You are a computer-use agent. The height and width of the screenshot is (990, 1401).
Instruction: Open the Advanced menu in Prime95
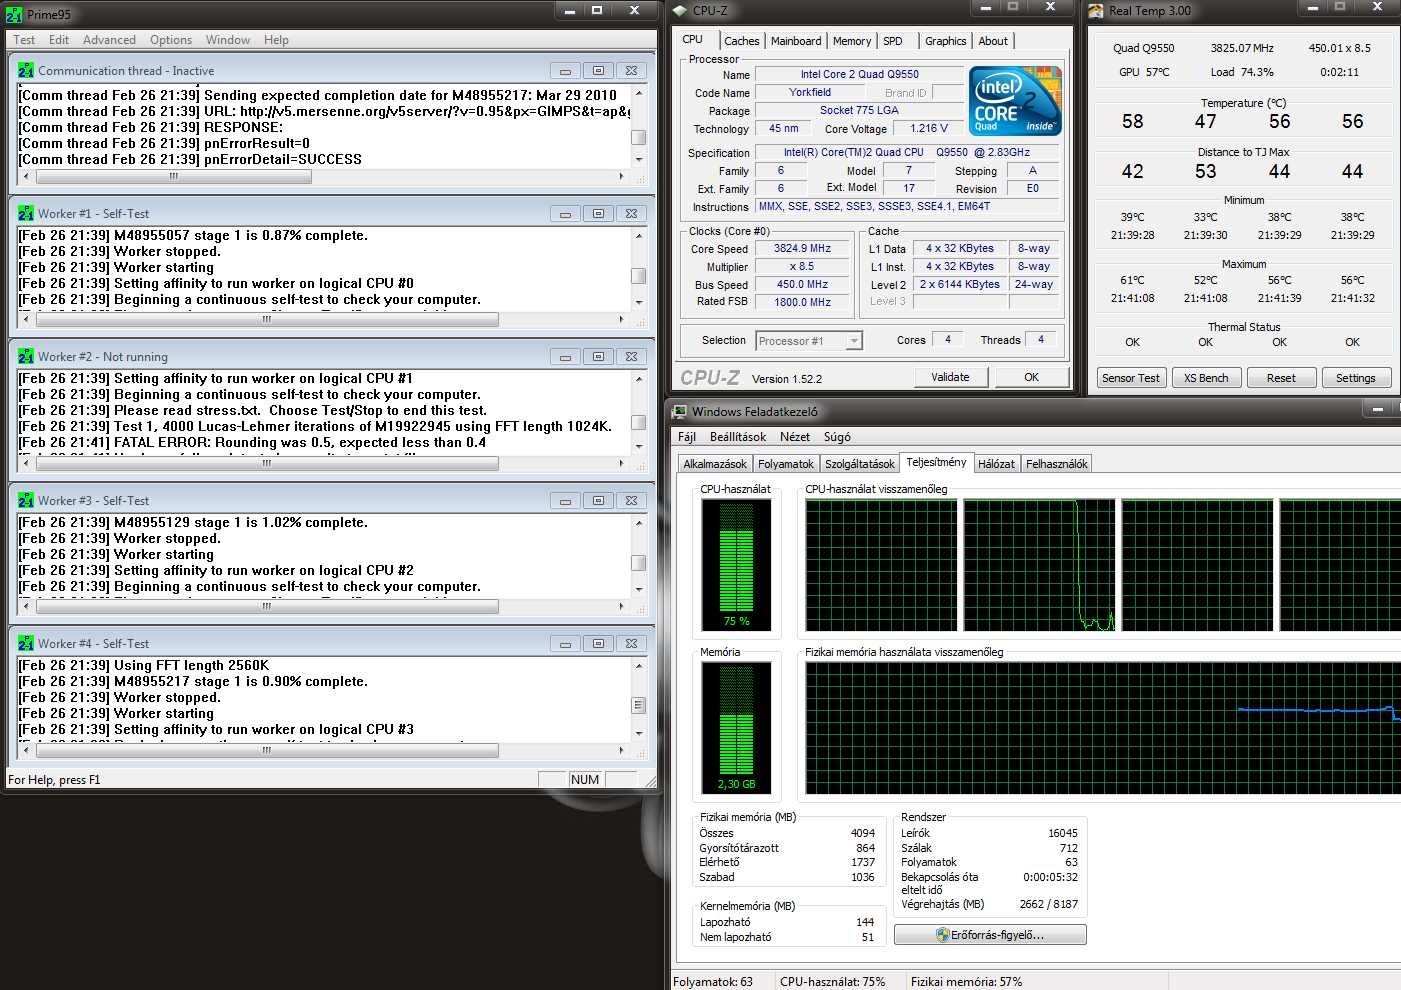pyautogui.click(x=109, y=40)
